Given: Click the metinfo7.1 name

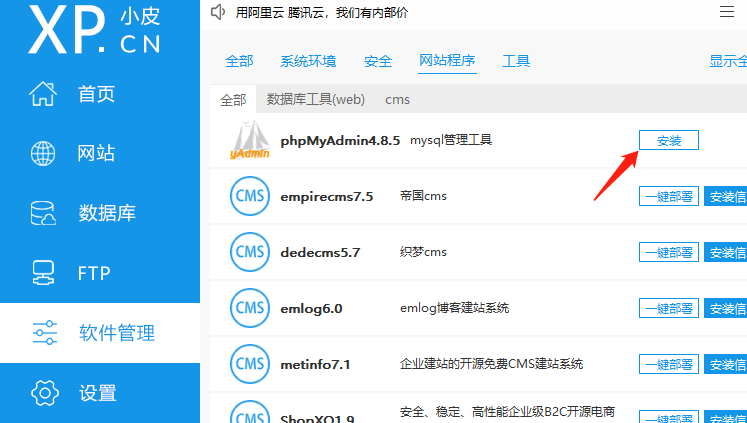Looking at the screenshot, I should point(315,365).
